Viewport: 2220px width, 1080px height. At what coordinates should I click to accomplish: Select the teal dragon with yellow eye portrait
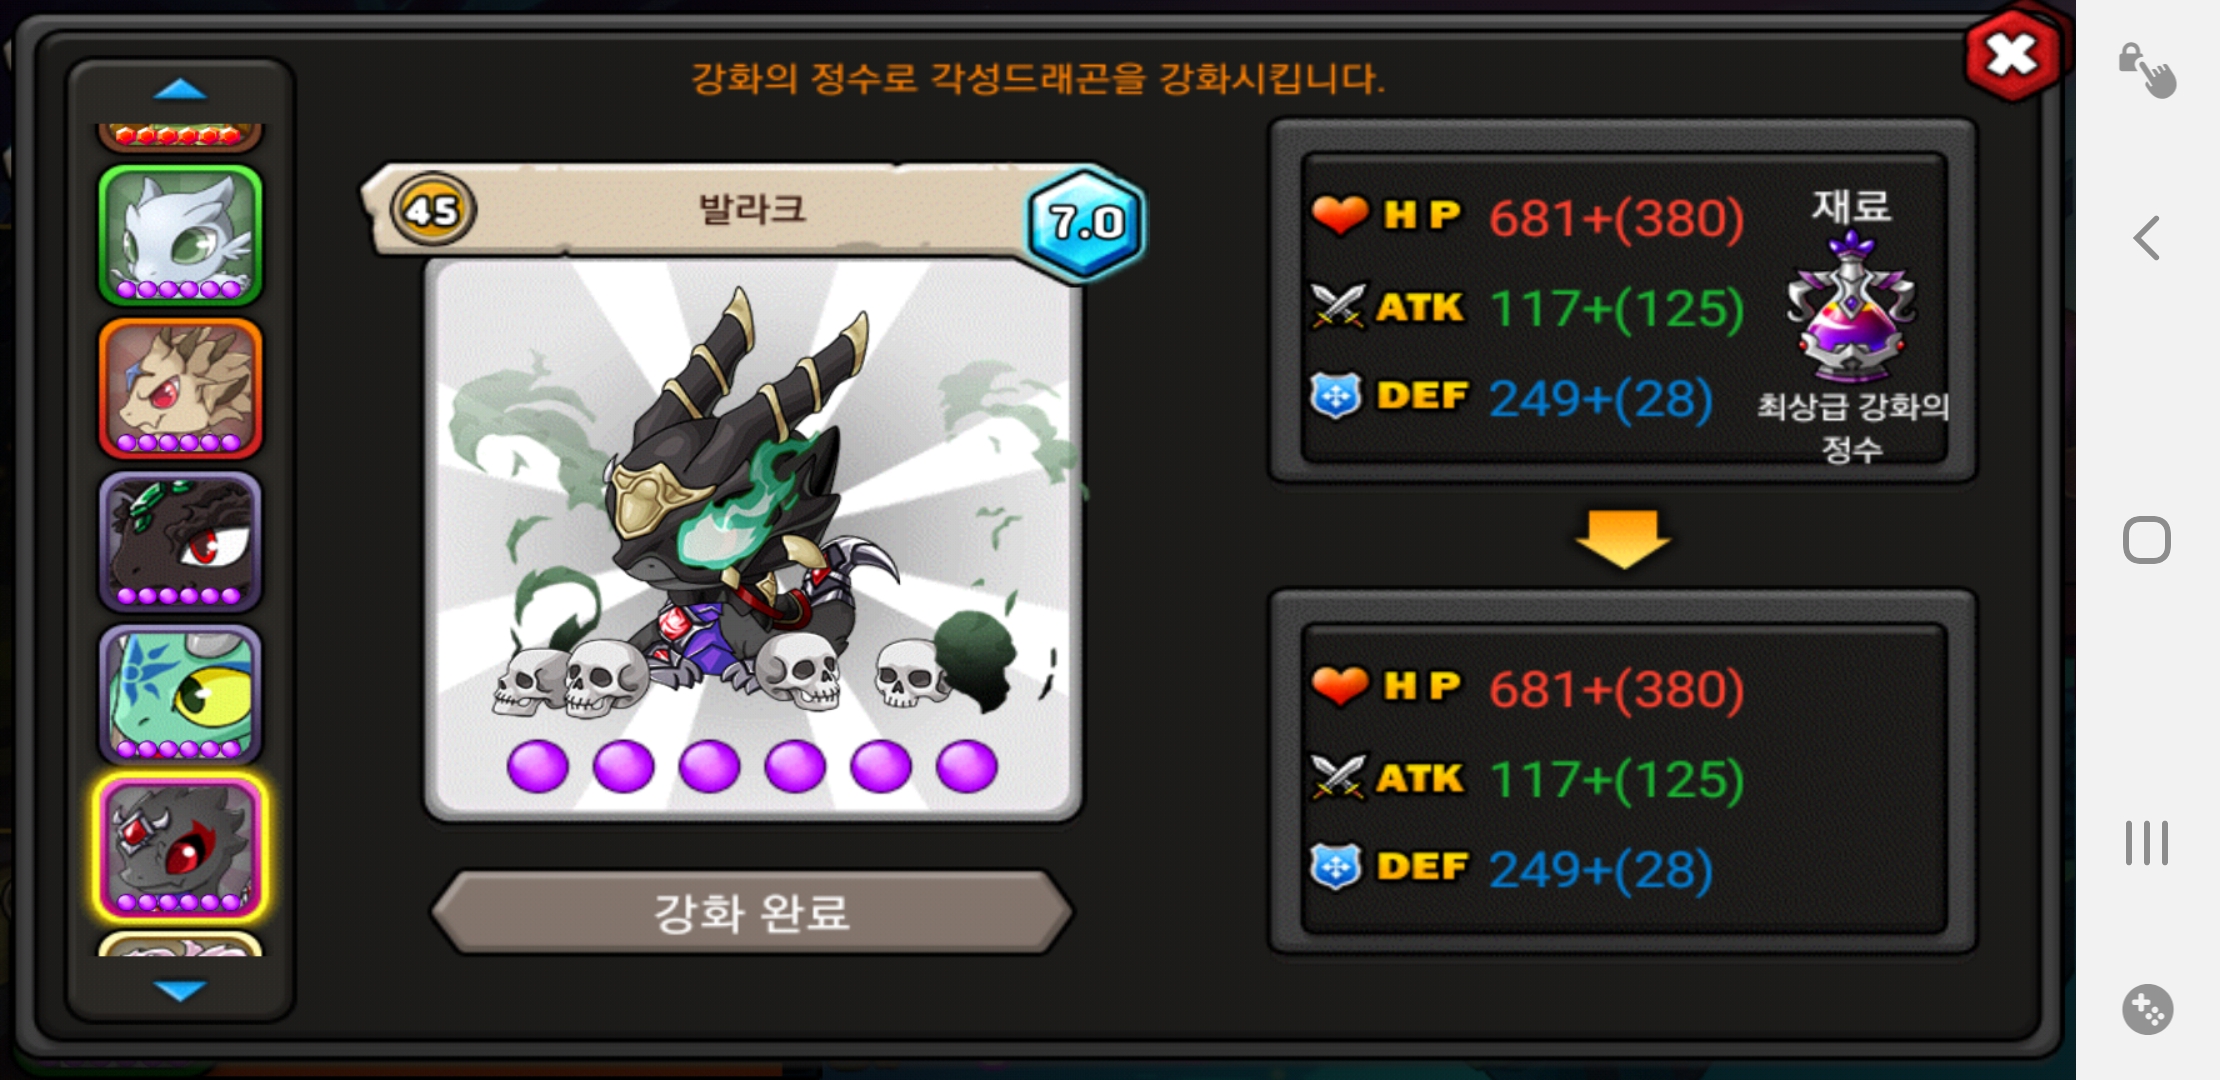coord(180,695)
